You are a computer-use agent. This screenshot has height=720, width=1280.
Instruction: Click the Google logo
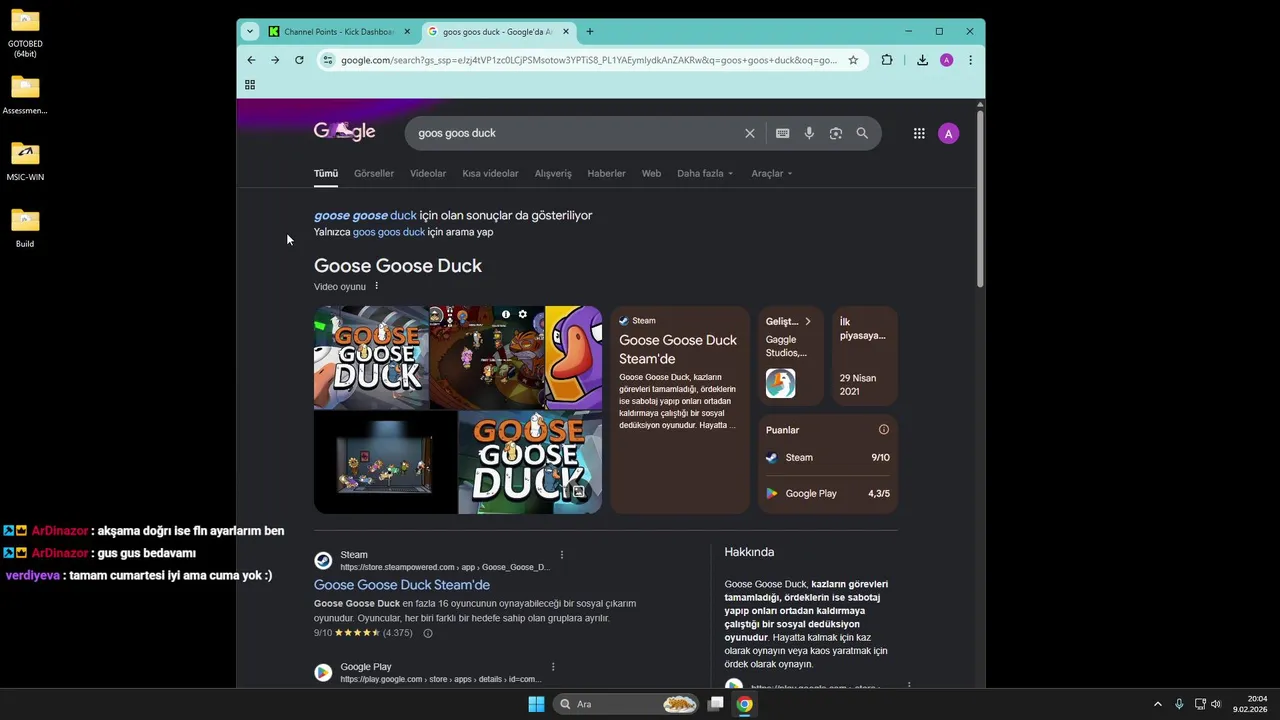coord(345,132)
